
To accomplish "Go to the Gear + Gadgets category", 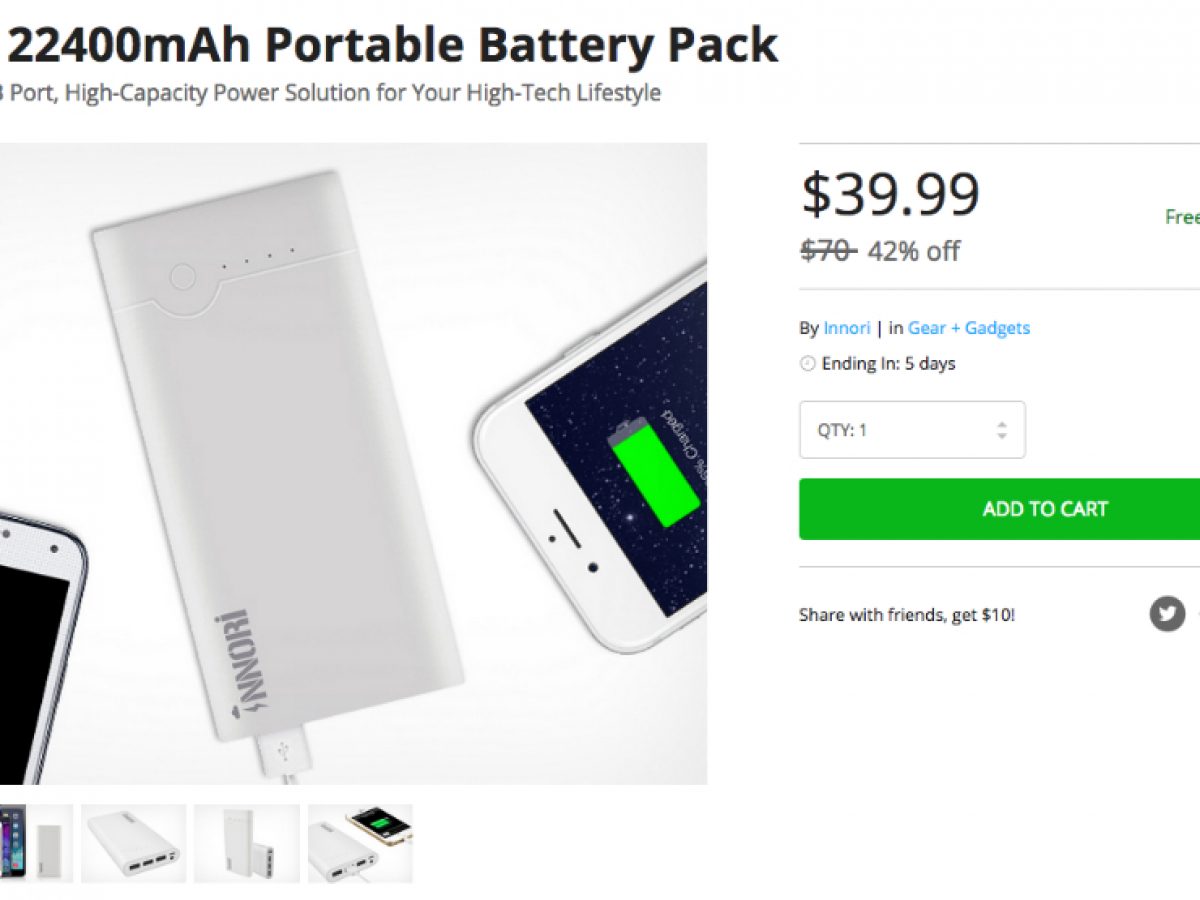I will pyautogui.click(x=968, y=328).
